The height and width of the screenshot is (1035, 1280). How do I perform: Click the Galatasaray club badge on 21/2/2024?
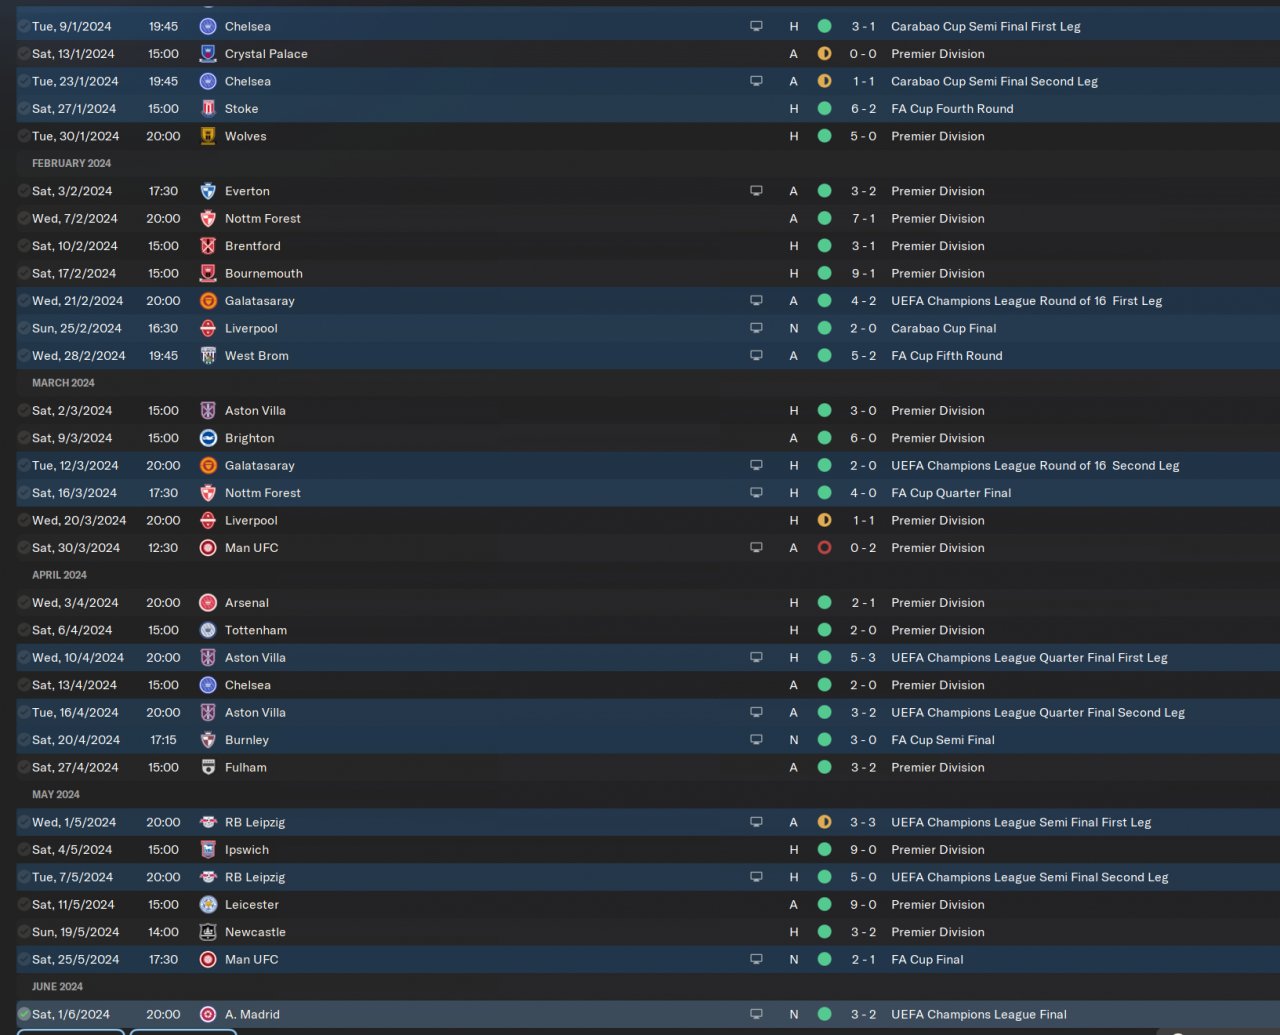pos(208,301)
